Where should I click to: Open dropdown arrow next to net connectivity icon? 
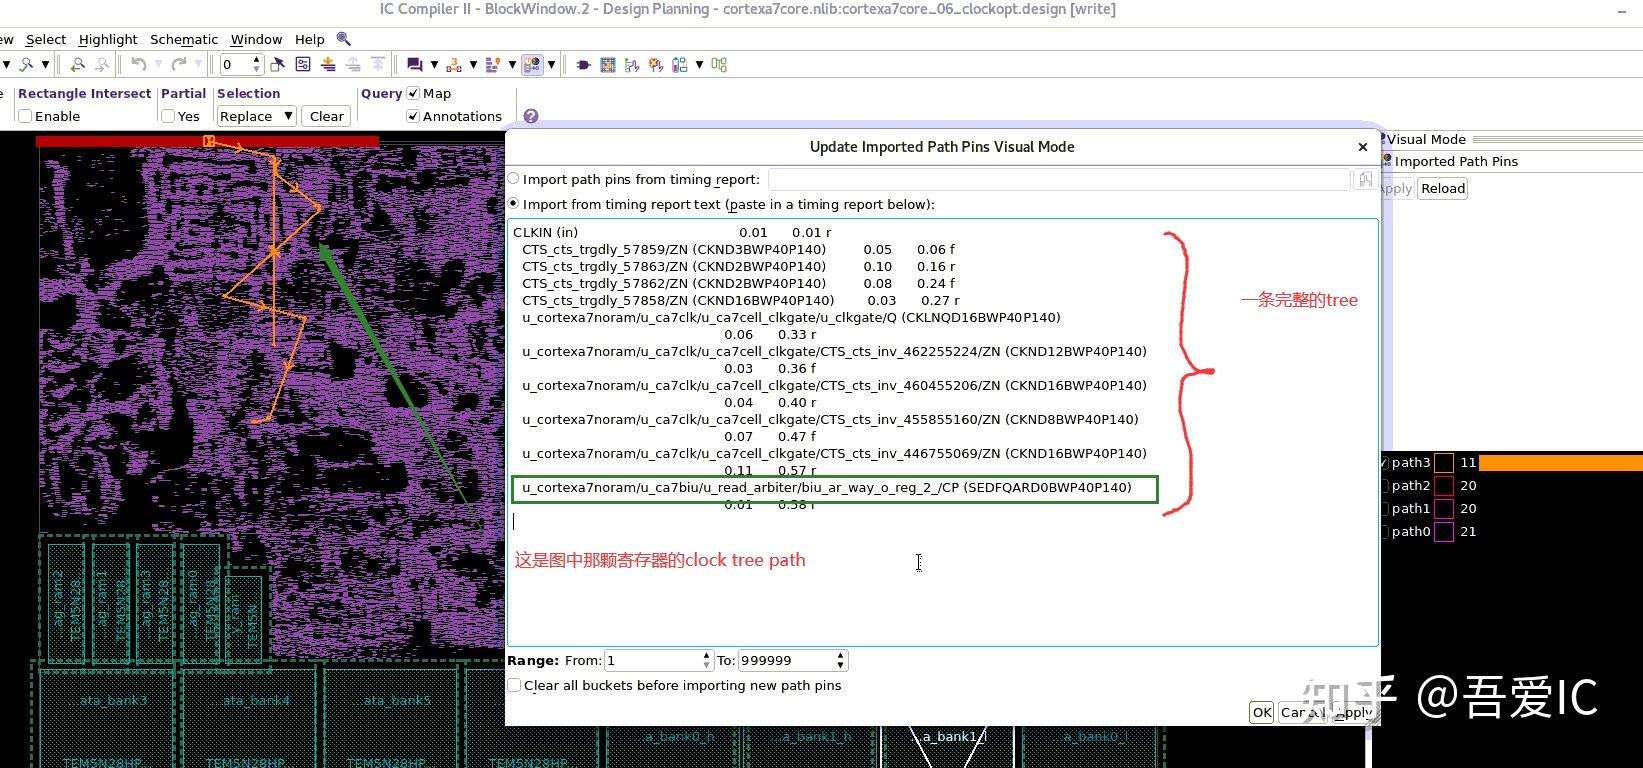click(473, 64)
